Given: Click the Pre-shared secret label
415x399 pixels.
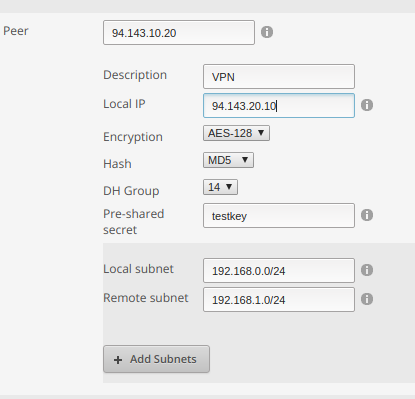Looking at the screenshot, I should pyautogui.click(x=134, y=222).
